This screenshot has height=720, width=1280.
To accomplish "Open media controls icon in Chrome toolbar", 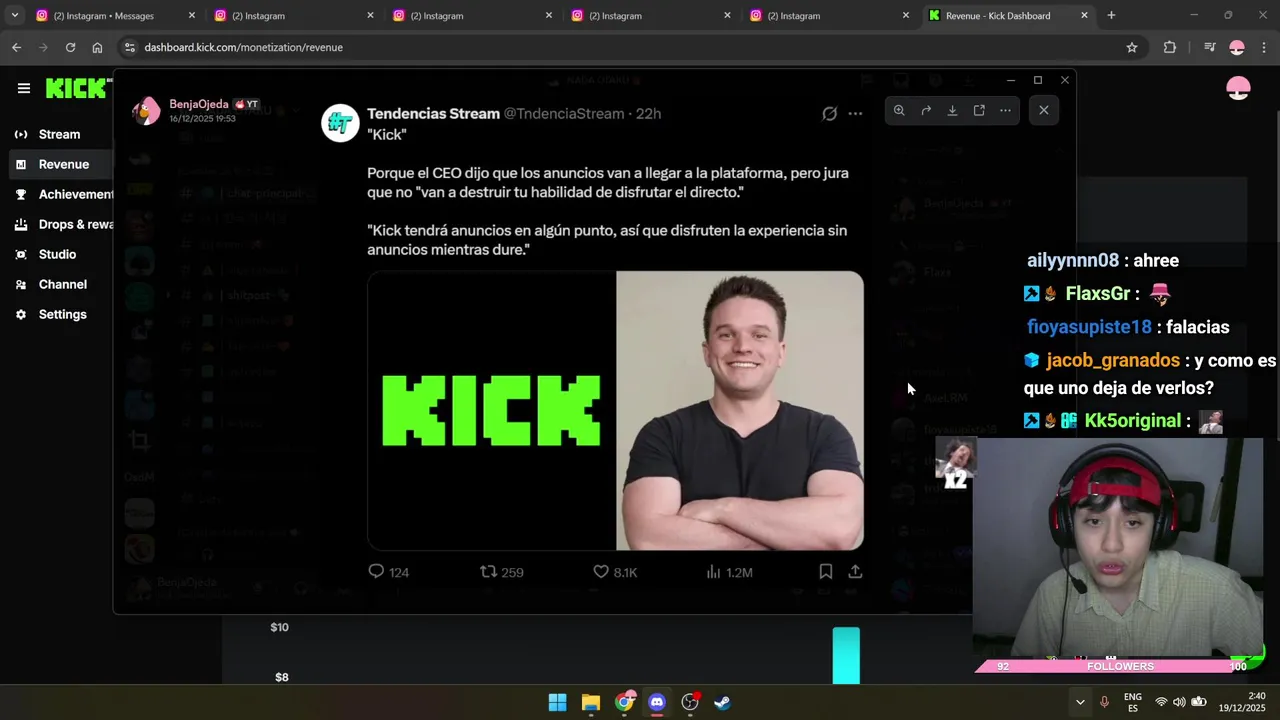I will pos(1209,47).
